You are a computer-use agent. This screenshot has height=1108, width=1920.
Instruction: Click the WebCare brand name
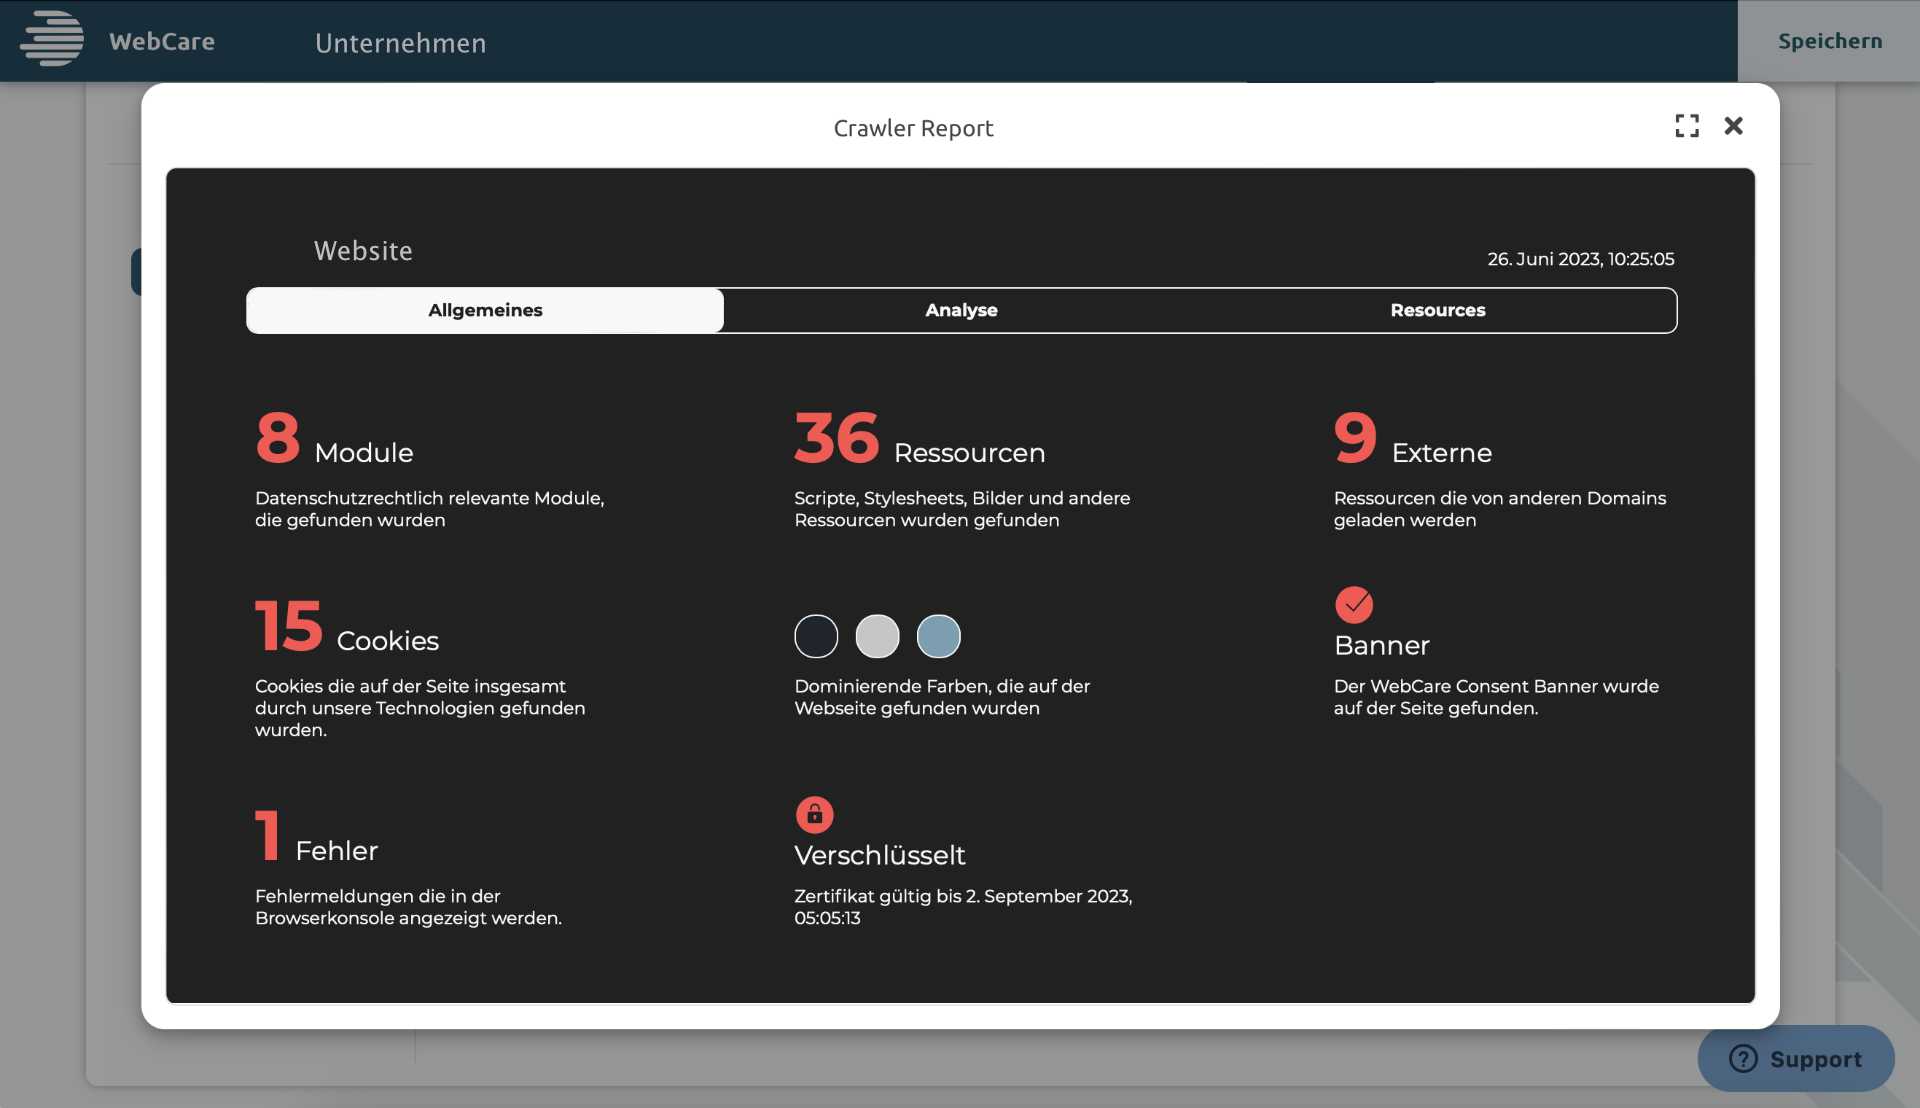click(162, 41)
